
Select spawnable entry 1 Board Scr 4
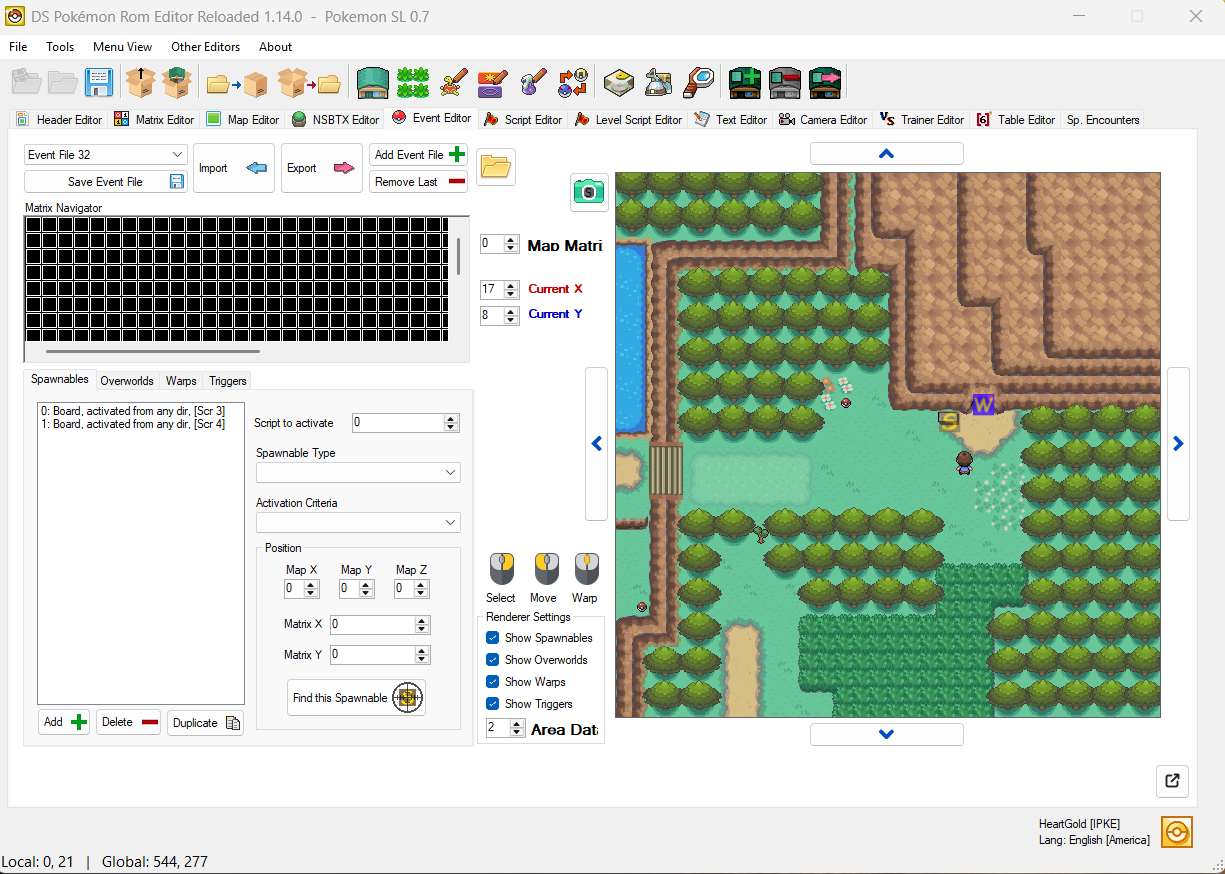point(133,424)
